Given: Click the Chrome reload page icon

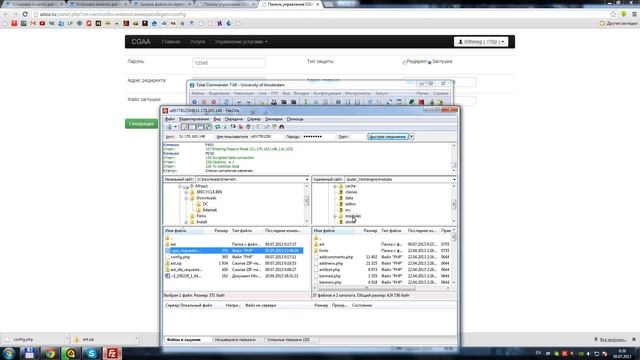Looking at the screenshot, I should (x=25, y=14).
